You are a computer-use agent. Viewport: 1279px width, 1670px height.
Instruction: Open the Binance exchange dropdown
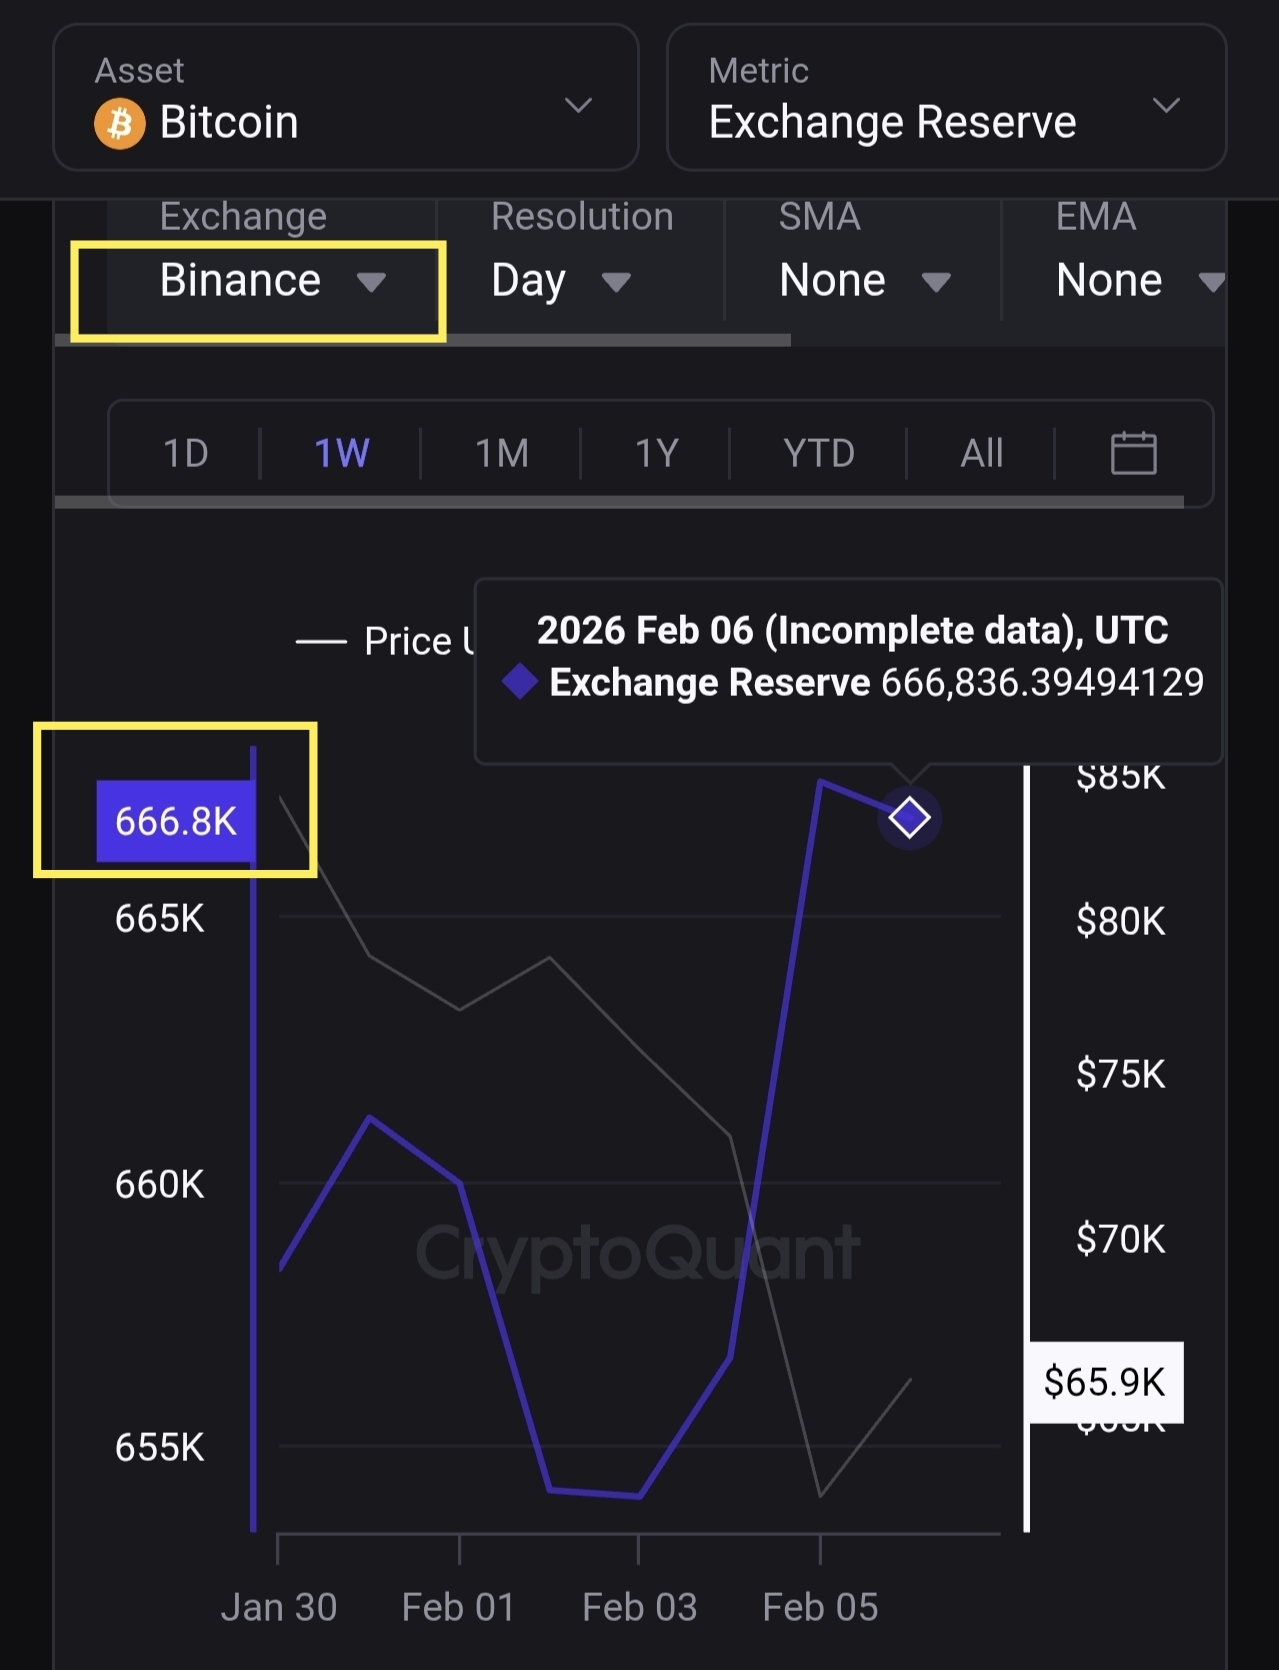(x=271, y=281)
